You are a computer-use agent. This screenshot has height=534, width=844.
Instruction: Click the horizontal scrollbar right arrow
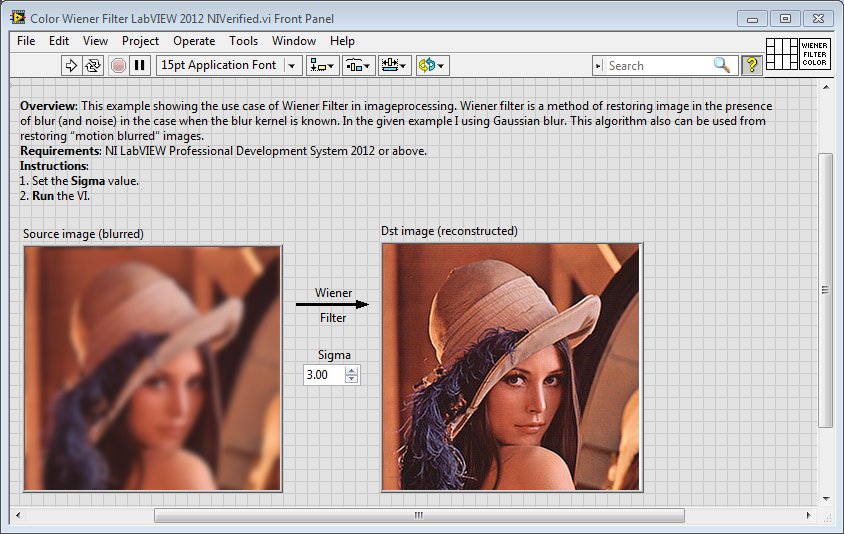pyautogui.click(x=808, y=515)
